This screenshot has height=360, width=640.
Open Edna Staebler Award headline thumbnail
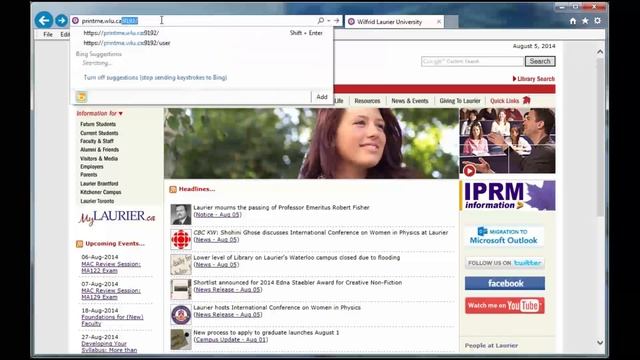point(181,289)
